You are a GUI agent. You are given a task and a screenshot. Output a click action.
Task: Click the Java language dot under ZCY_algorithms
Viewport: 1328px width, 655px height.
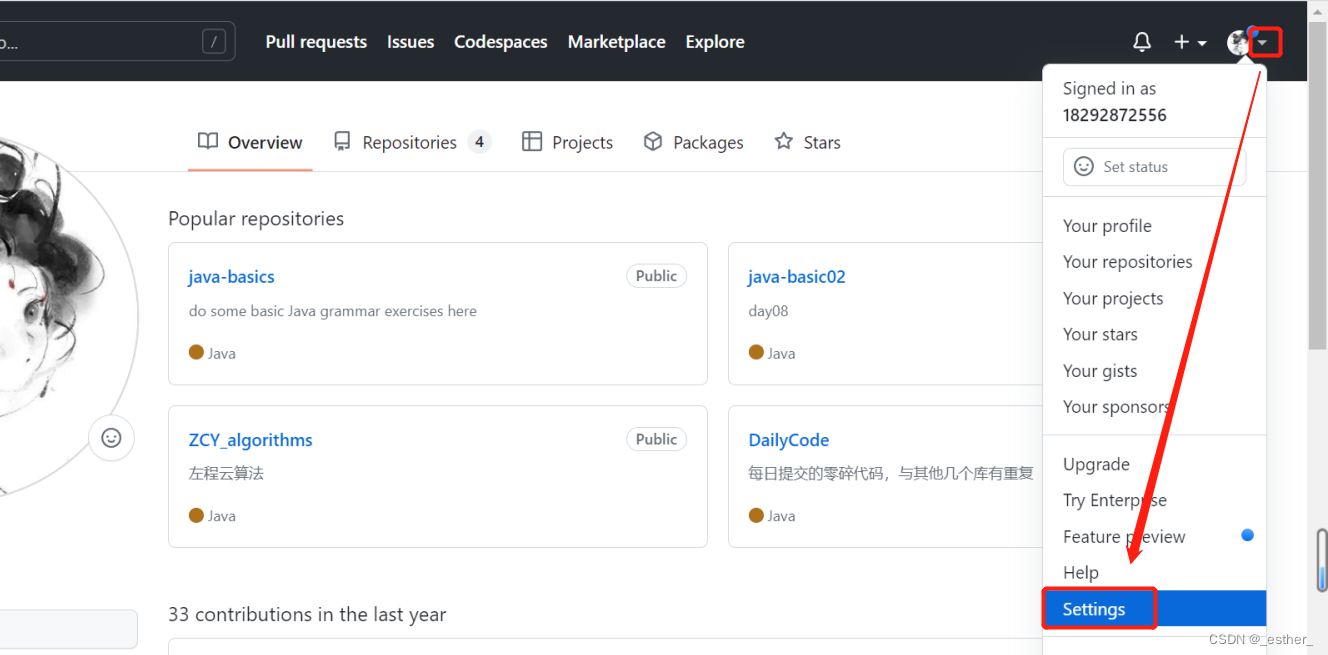point(196,515)
